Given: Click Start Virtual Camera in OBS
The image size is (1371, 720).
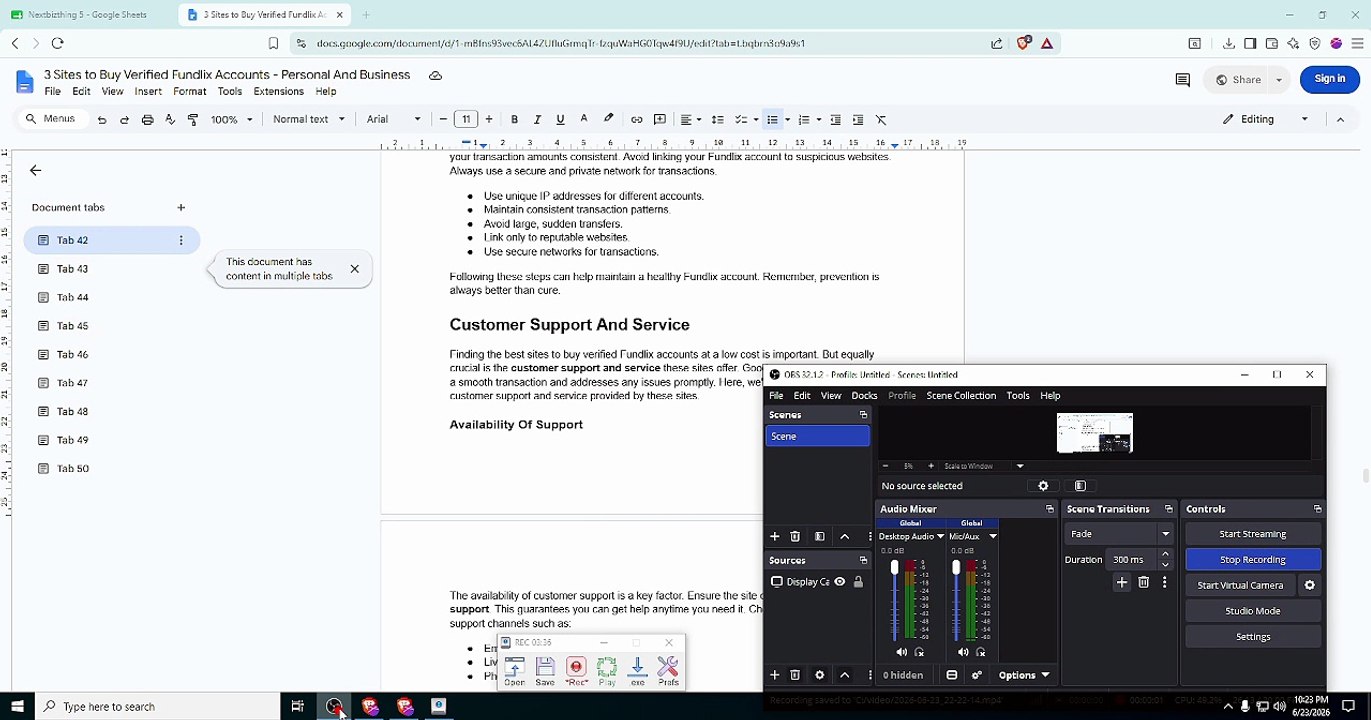Looking at the screenshot, I should click(x=1240, y=586).
